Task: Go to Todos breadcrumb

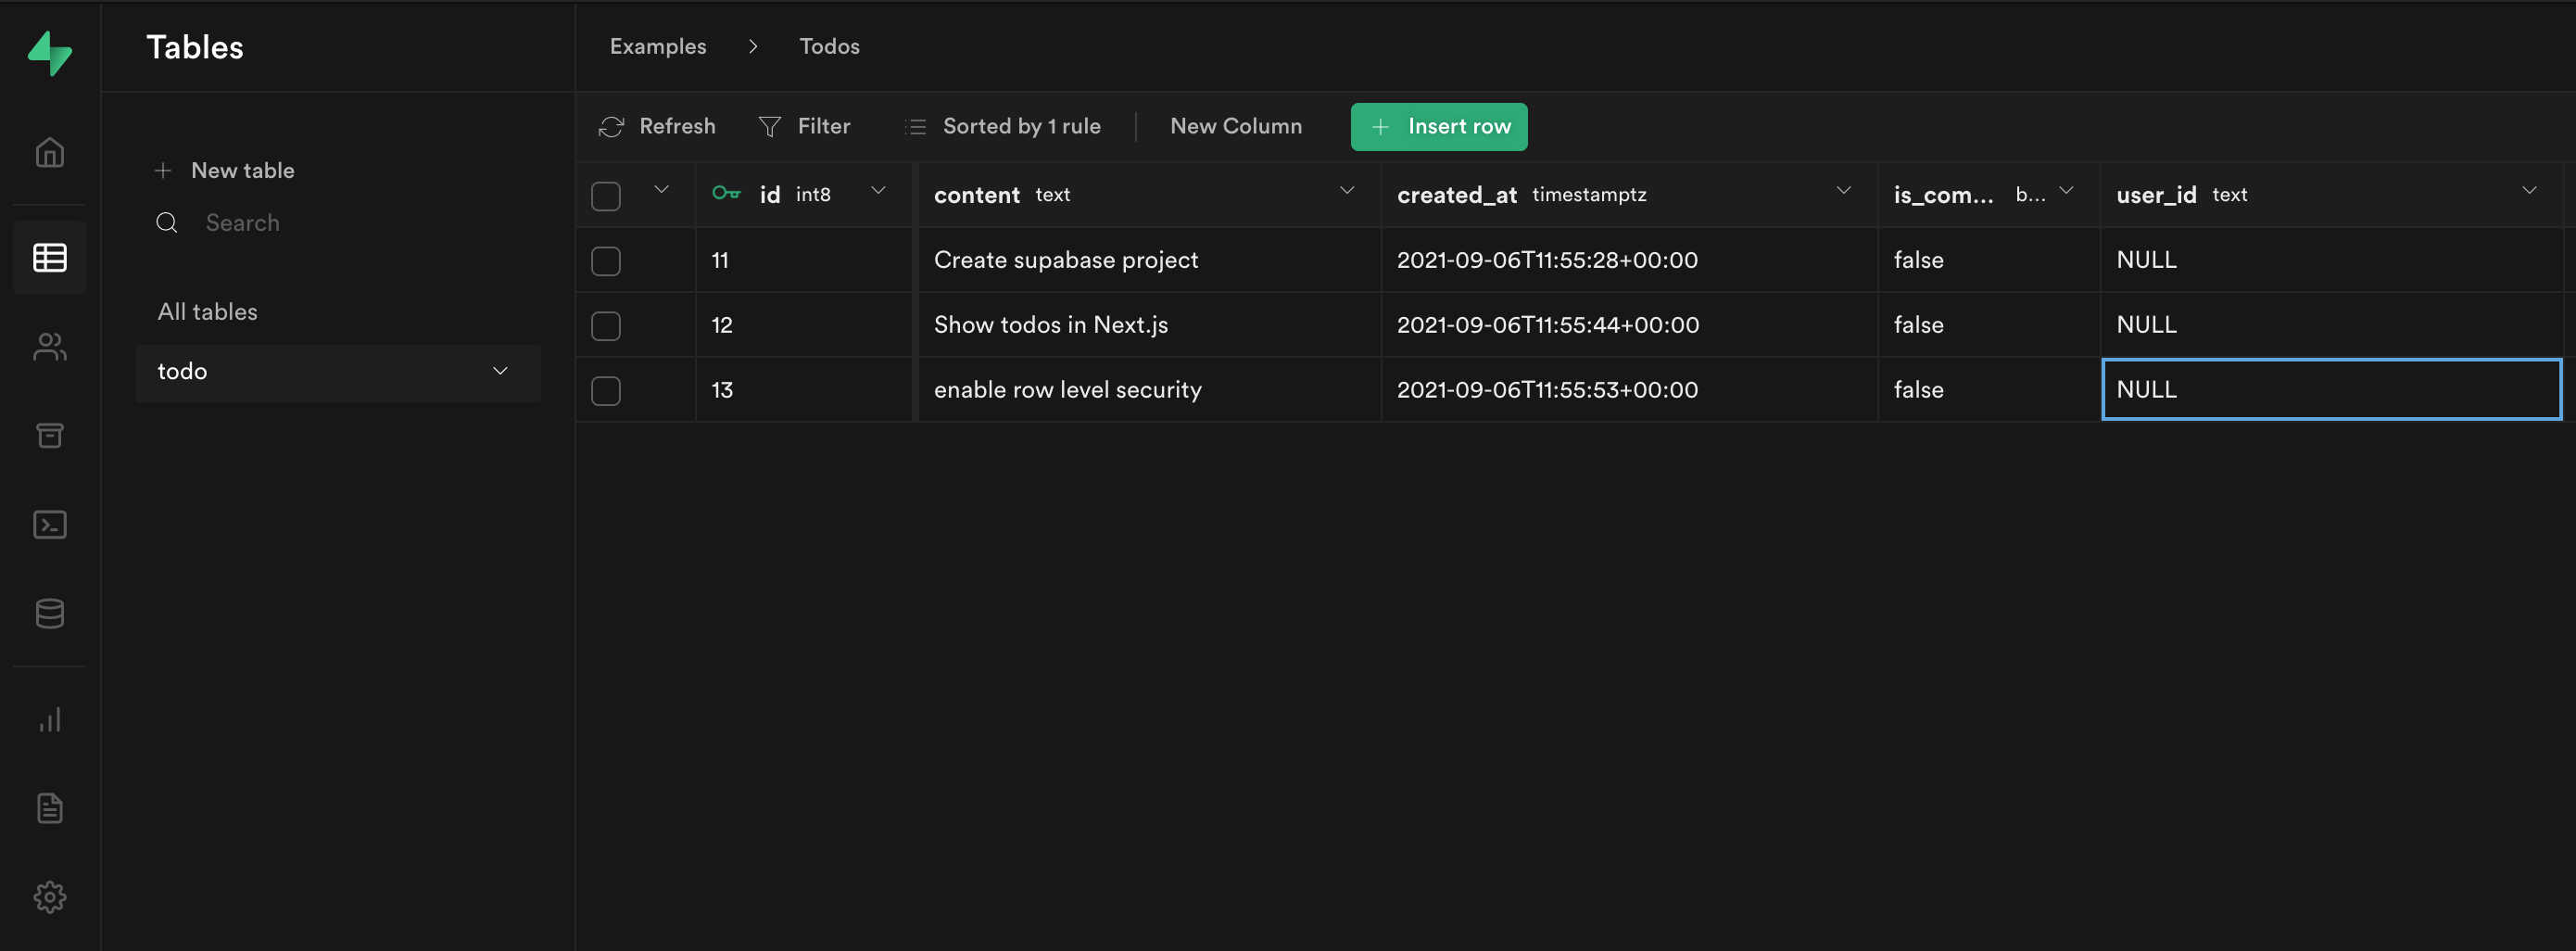Action: pos(829,46)
